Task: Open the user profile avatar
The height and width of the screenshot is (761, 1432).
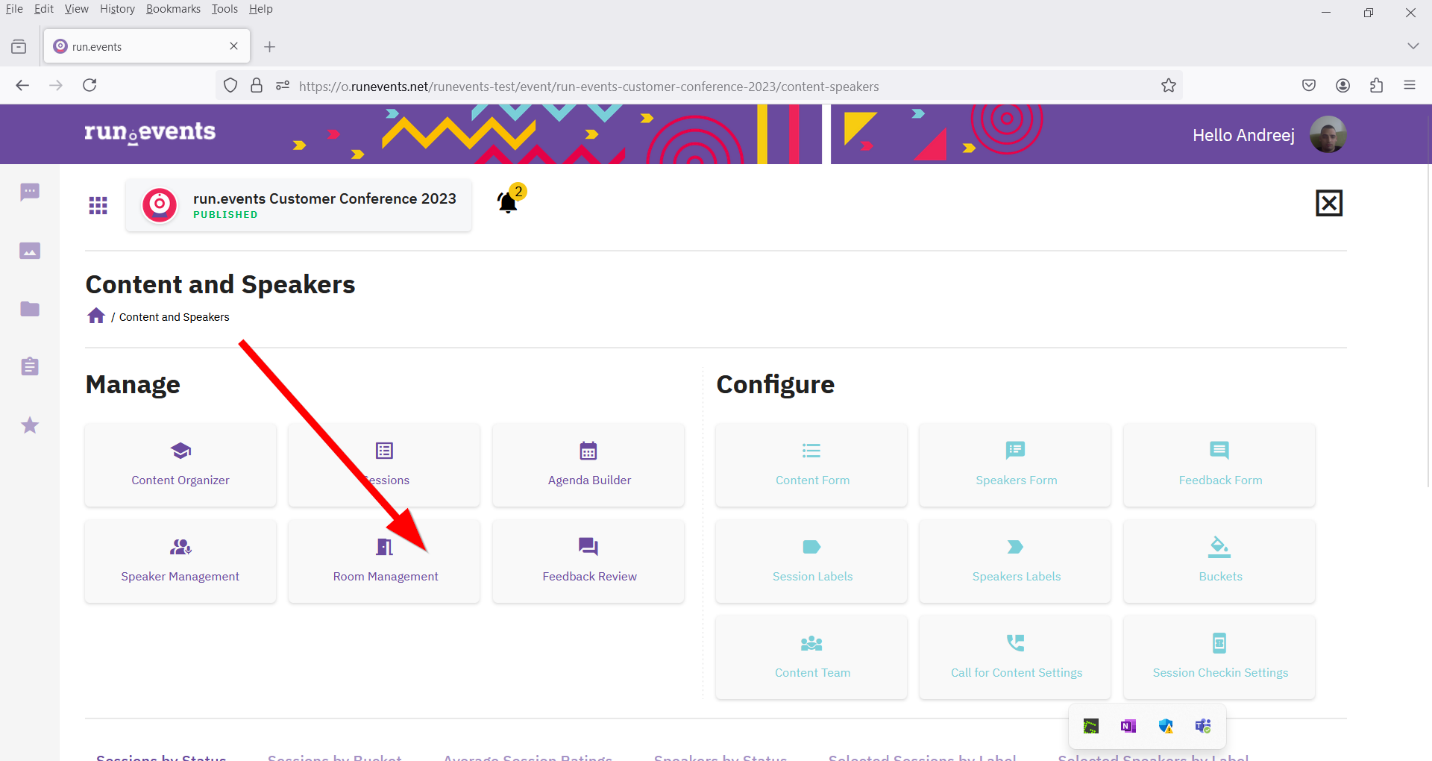Action: click(1329, 135)
